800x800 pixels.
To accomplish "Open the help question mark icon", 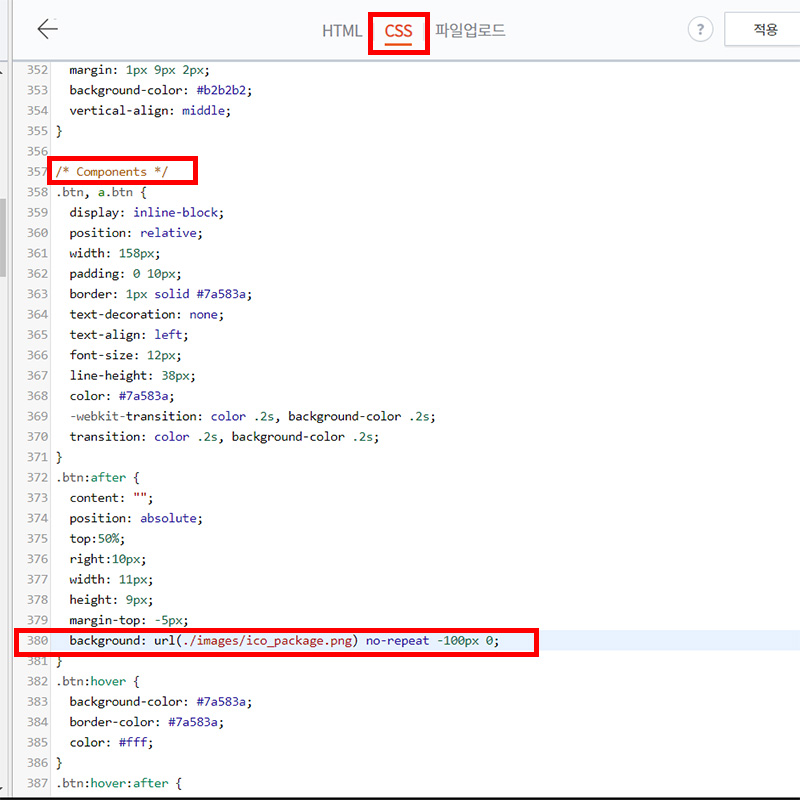I will pyautogui.click(x=700, y=30).
